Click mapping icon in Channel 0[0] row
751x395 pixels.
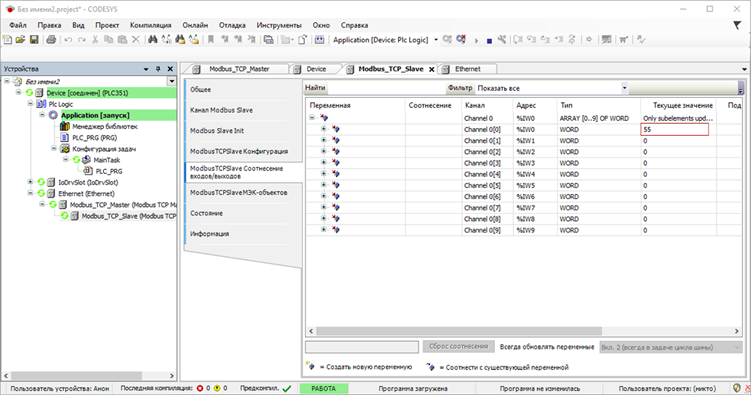click(336, 129)
